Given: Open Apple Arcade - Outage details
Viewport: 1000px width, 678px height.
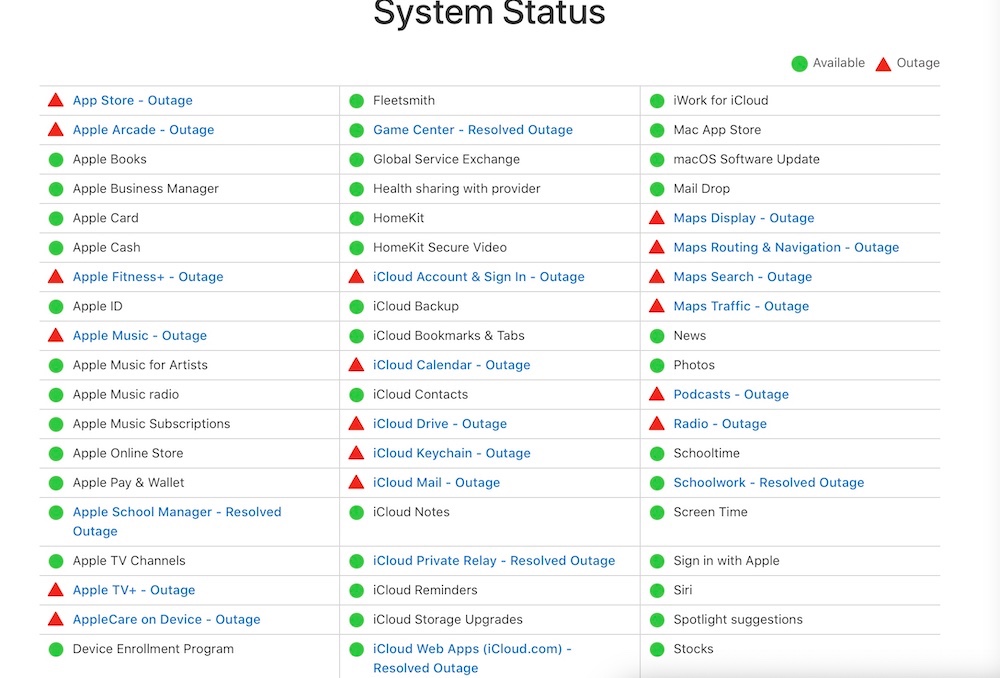Looking at the screenshot, I should (x=143, y=130).
